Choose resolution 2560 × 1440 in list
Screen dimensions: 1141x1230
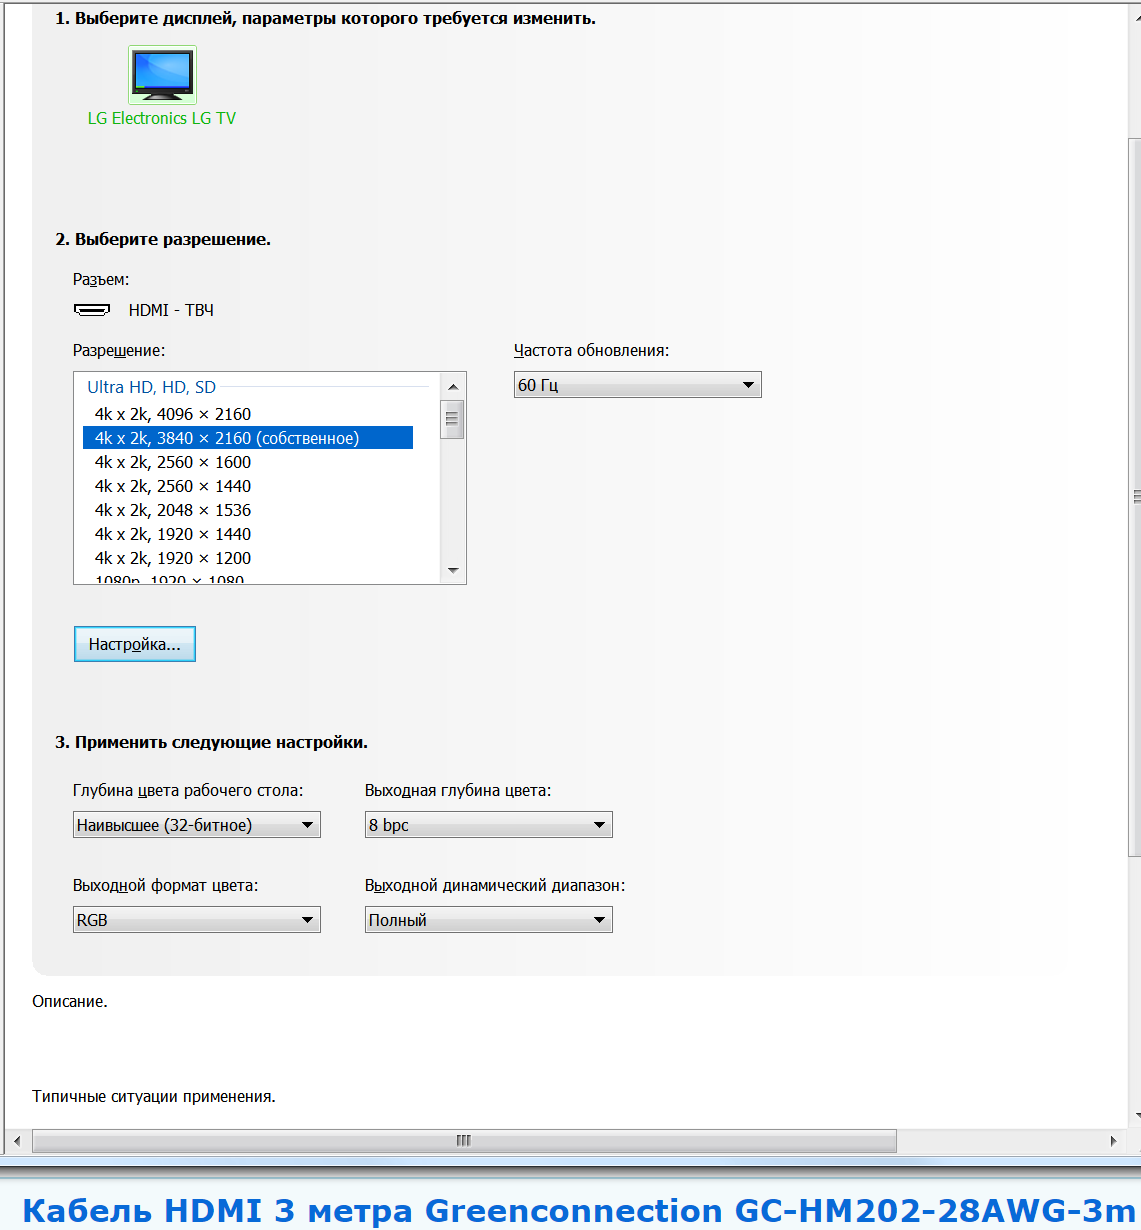tap(173, 486)
